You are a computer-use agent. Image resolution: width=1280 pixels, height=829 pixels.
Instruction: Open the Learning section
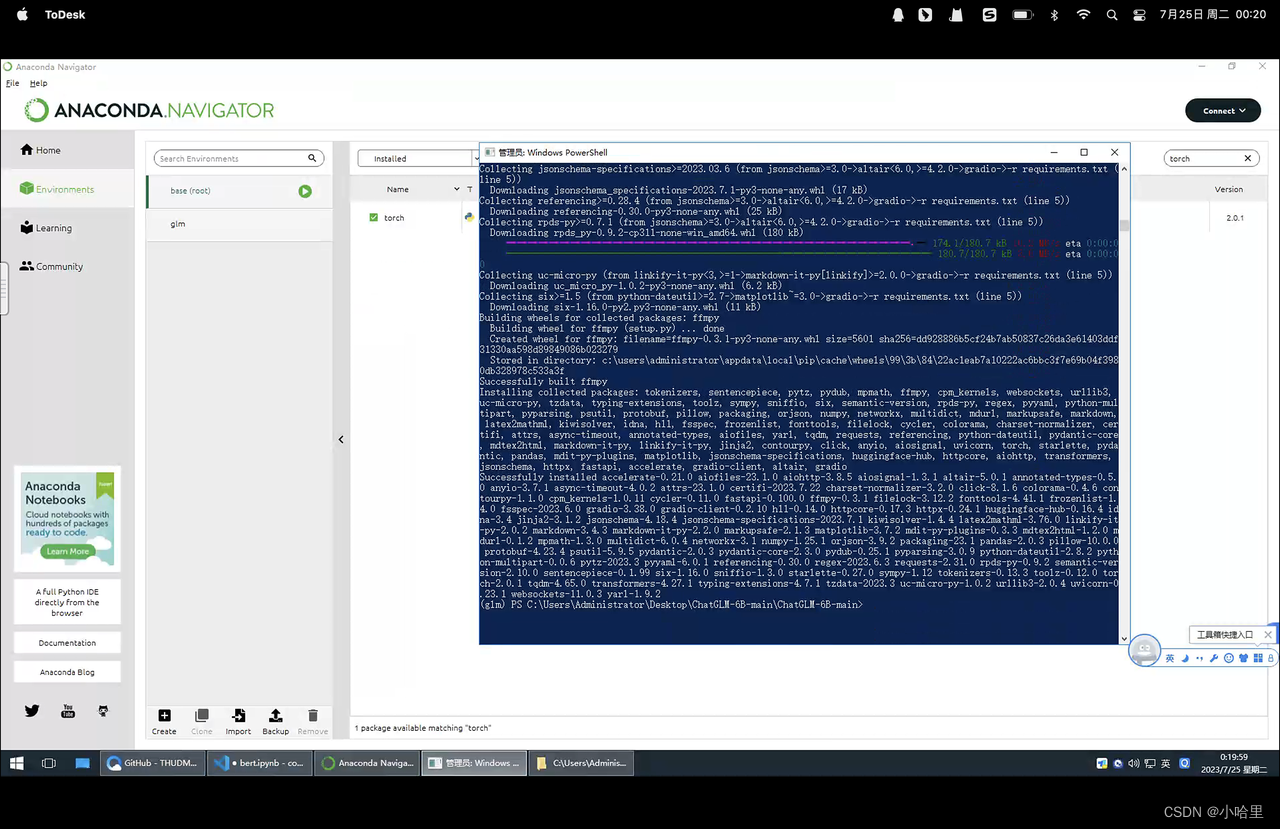pos(67,228)
